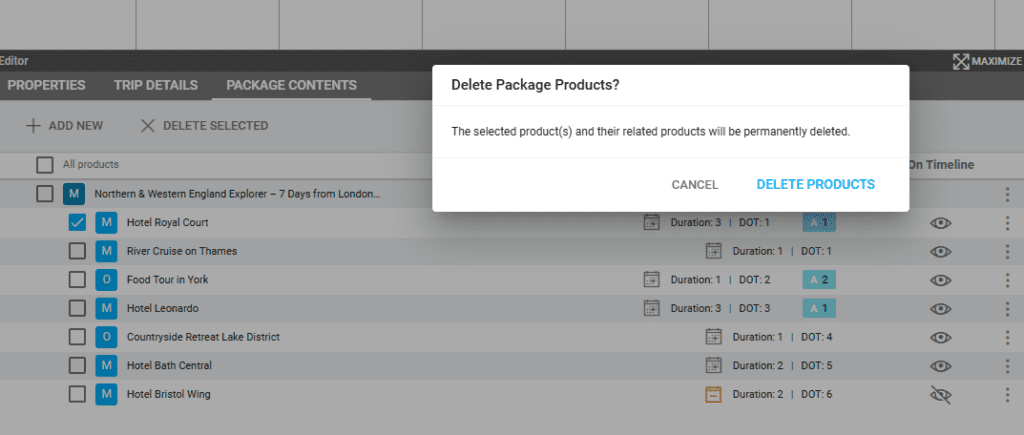This screenshot has width=1024, height=435.
Task: Show Hotel Bristol Wing on timeline
Action: 940,395
